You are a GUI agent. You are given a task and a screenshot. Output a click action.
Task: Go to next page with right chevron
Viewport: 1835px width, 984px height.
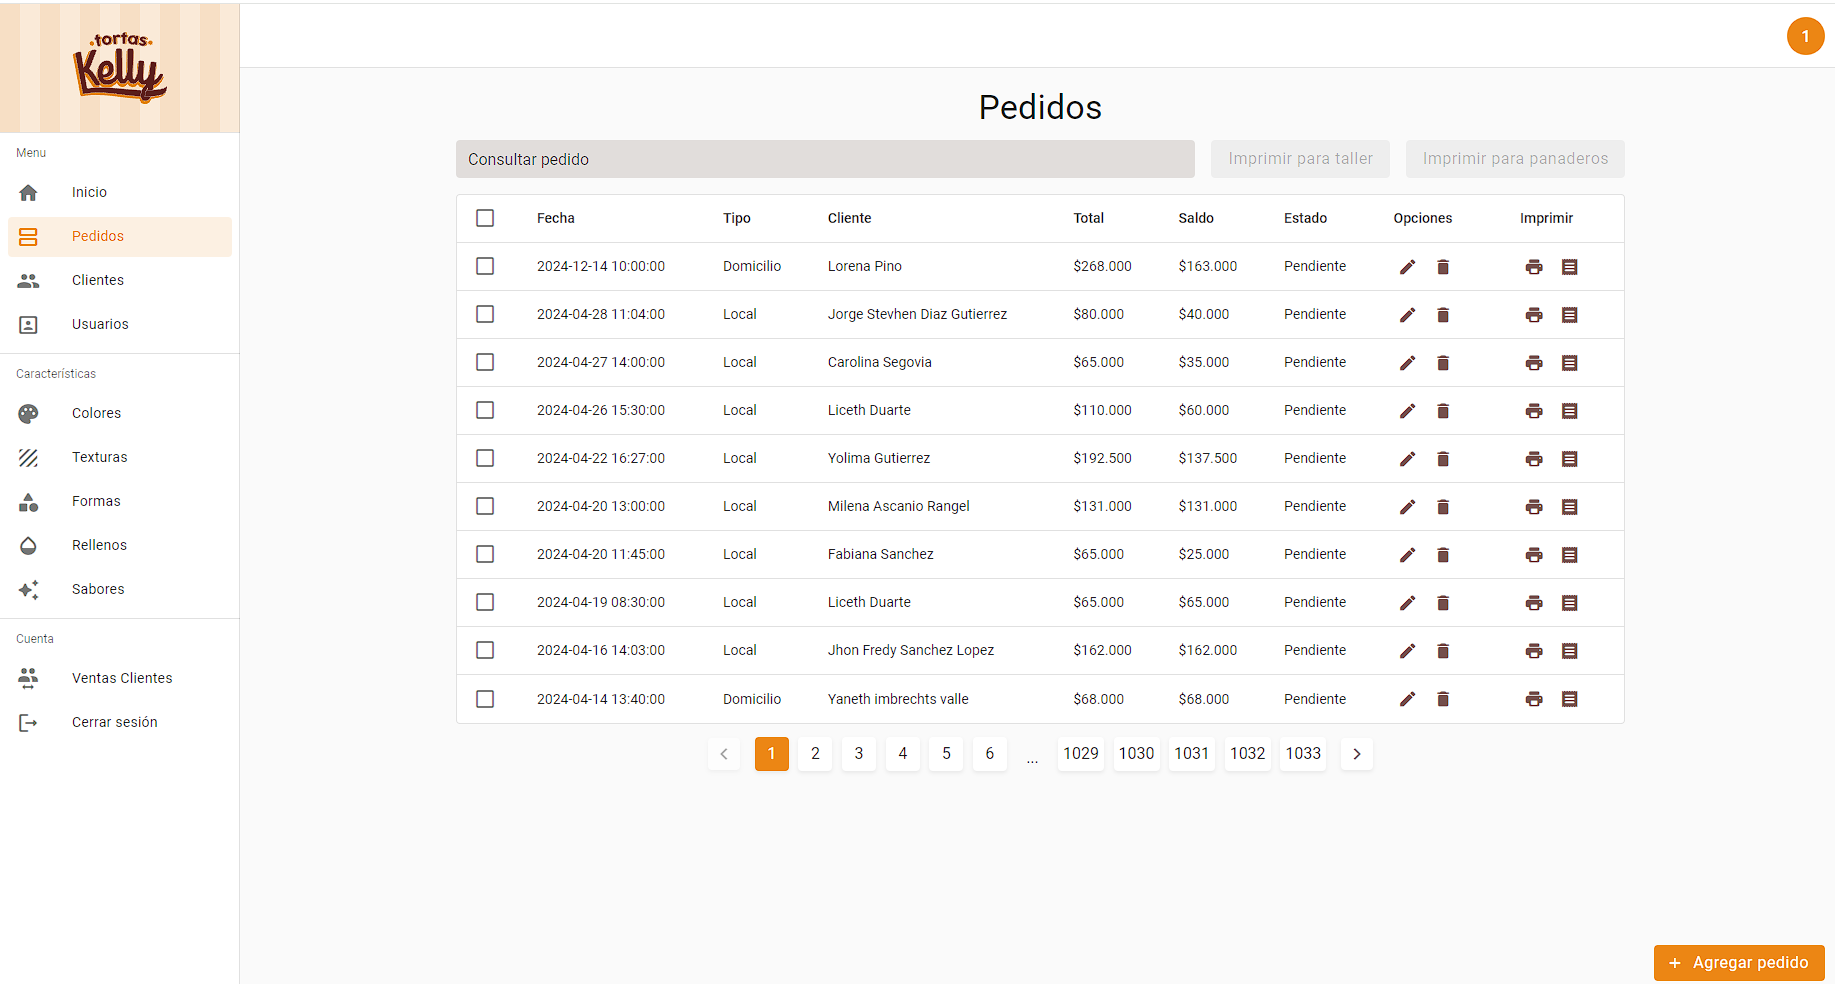[x=1356, y=754]
